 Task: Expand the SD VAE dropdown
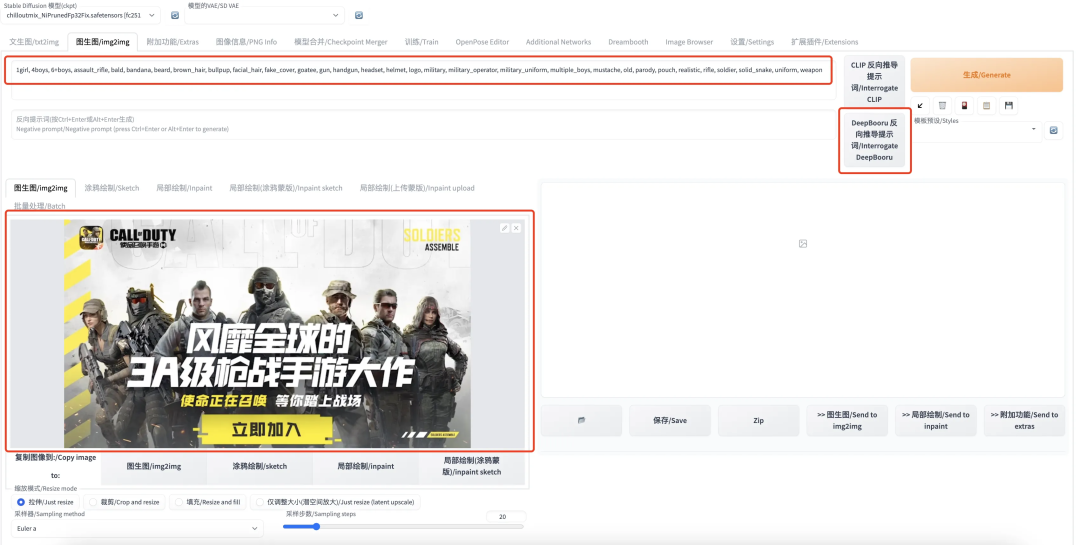point(264,15)
